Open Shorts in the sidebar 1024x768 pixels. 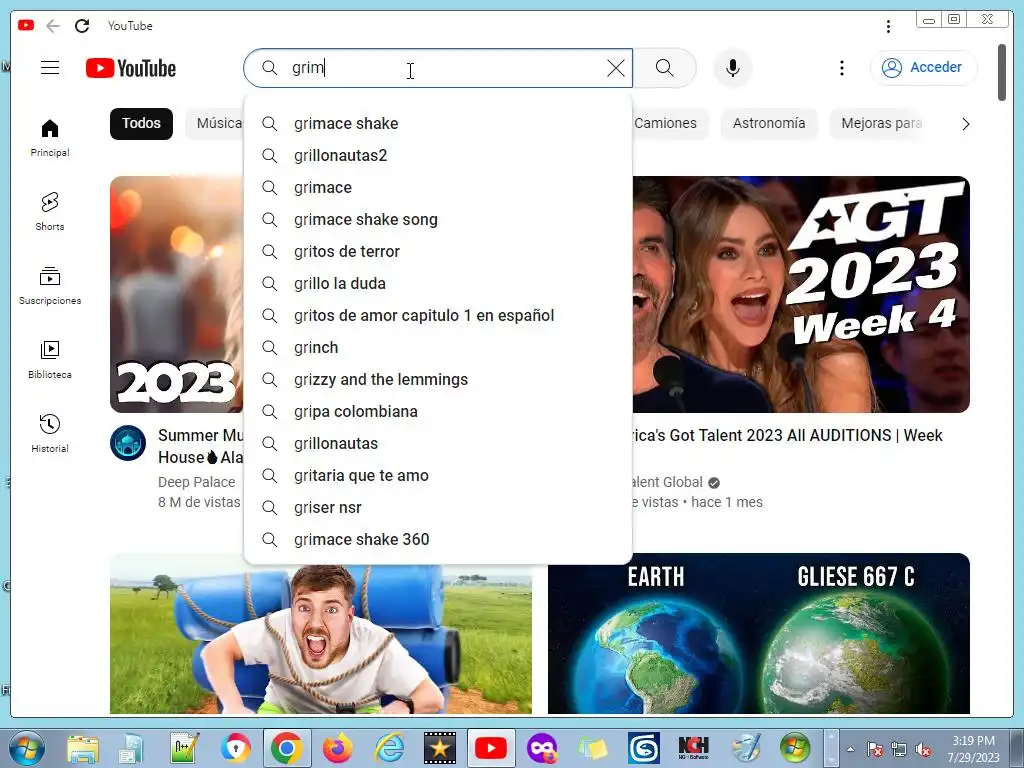point(50,212)
